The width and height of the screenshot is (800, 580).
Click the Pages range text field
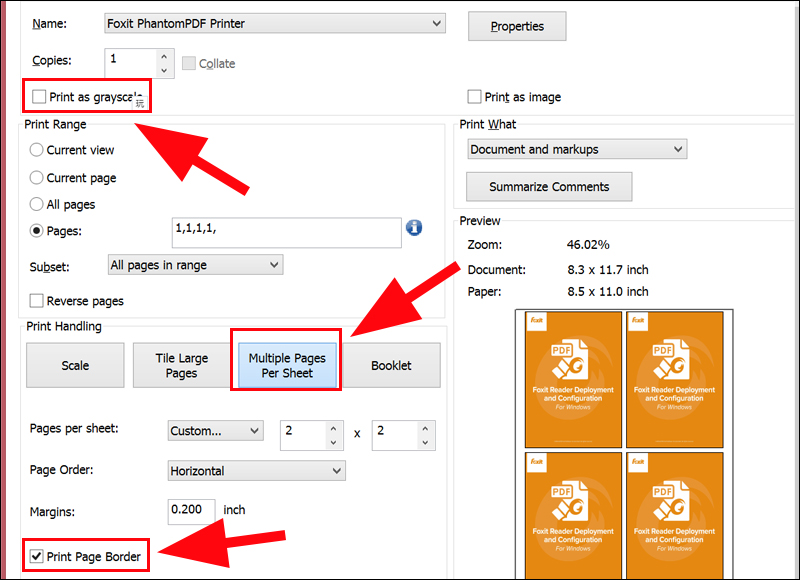click(x=287, y=233)
